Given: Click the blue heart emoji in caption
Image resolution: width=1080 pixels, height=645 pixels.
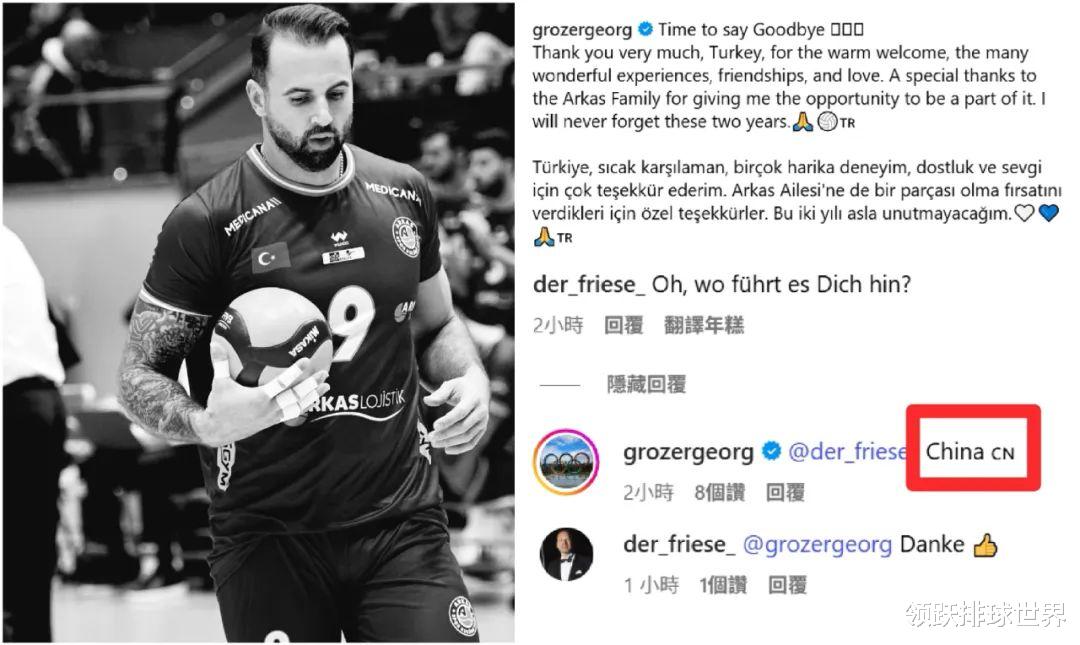Looking at the screenshot, I should coord(1048,213).
